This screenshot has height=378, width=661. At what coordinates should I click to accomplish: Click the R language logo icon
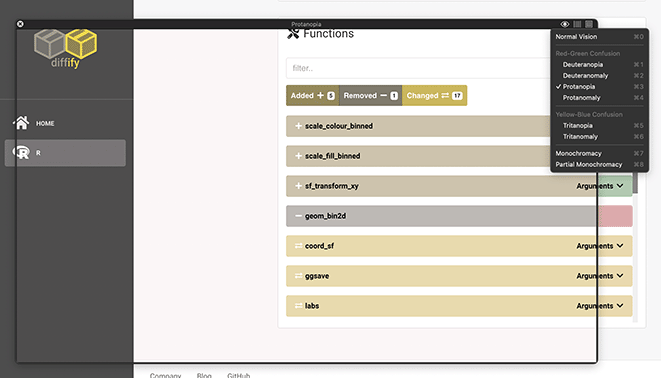(21, 153)
